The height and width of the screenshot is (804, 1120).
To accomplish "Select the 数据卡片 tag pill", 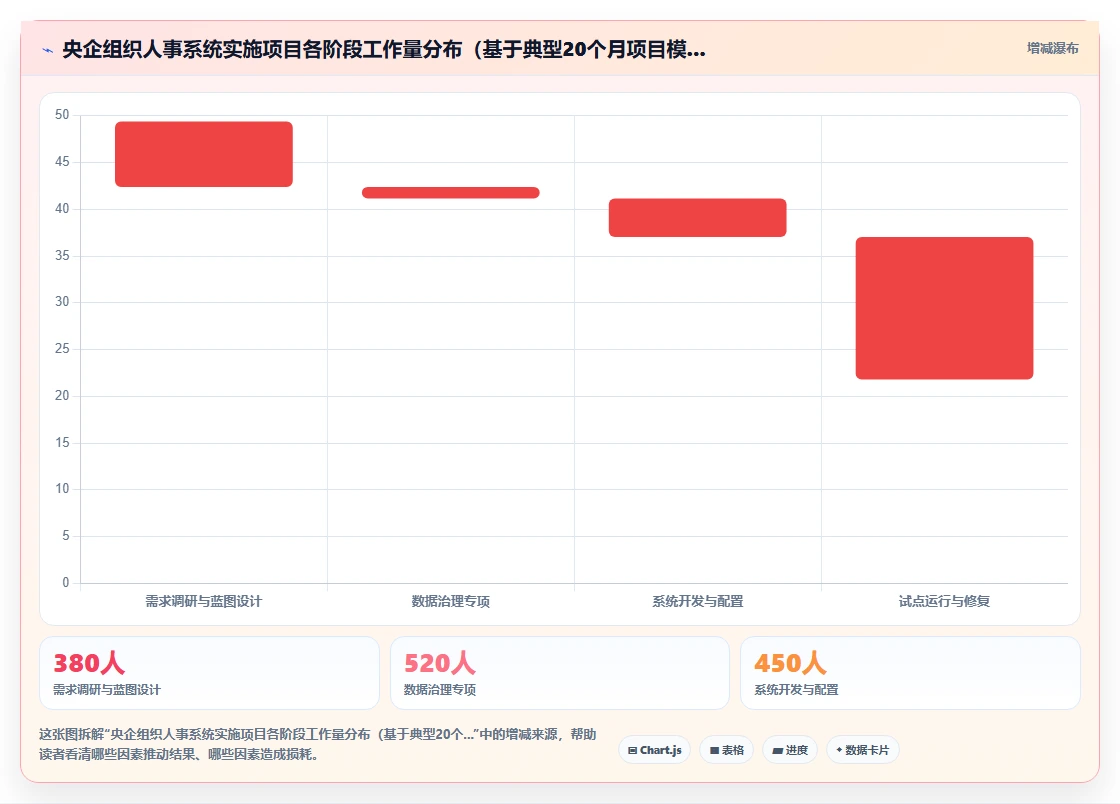I will click(863, 750).
